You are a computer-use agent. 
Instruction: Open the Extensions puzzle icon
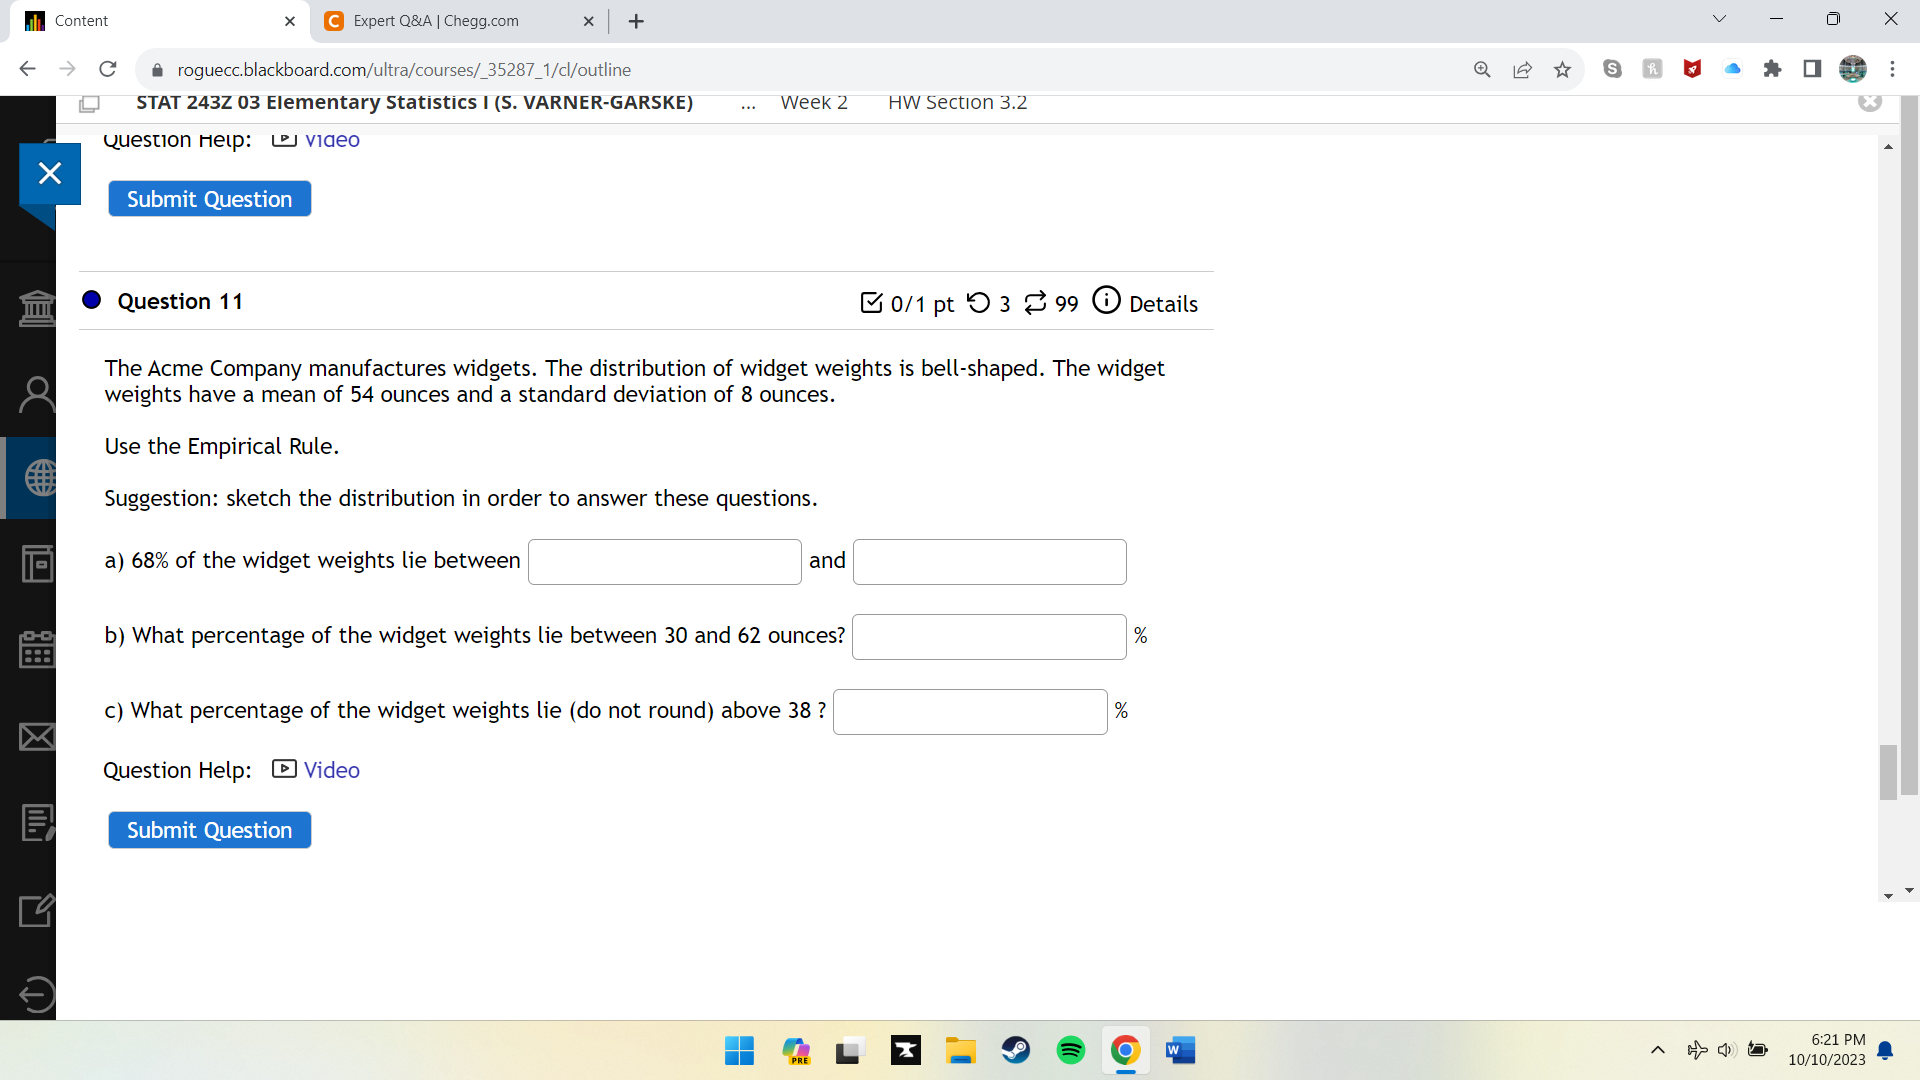click(1772, 69)
